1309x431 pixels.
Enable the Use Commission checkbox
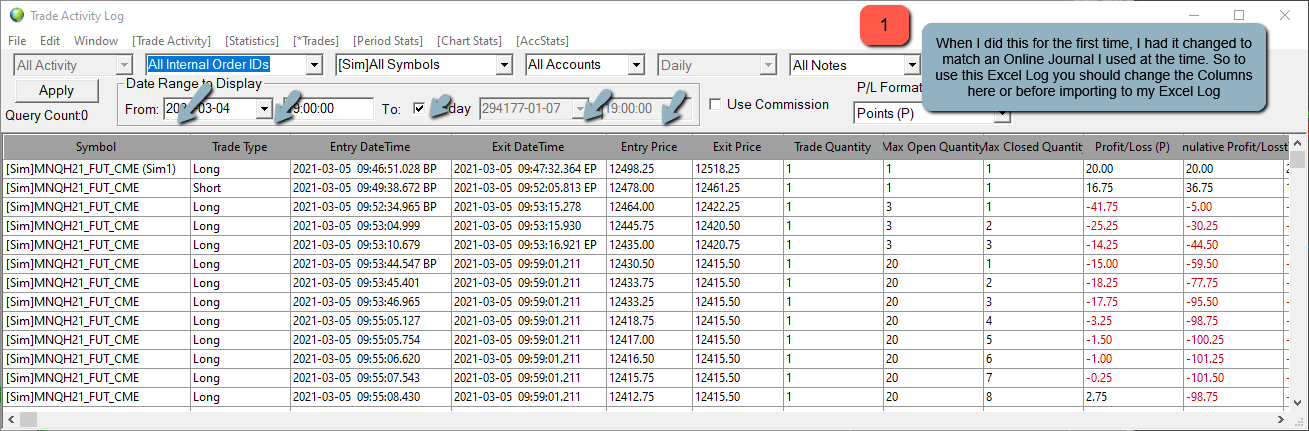[x=715, y=104]
